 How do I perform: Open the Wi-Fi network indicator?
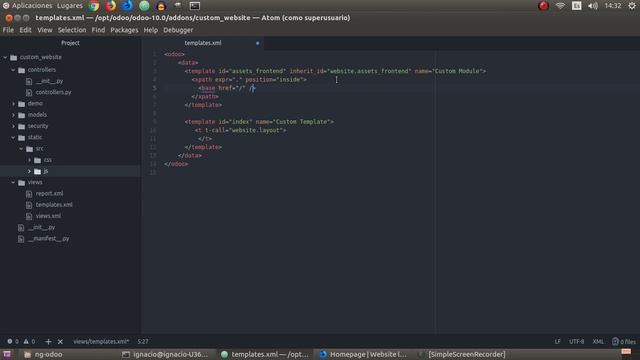click(x=560, y=6)
